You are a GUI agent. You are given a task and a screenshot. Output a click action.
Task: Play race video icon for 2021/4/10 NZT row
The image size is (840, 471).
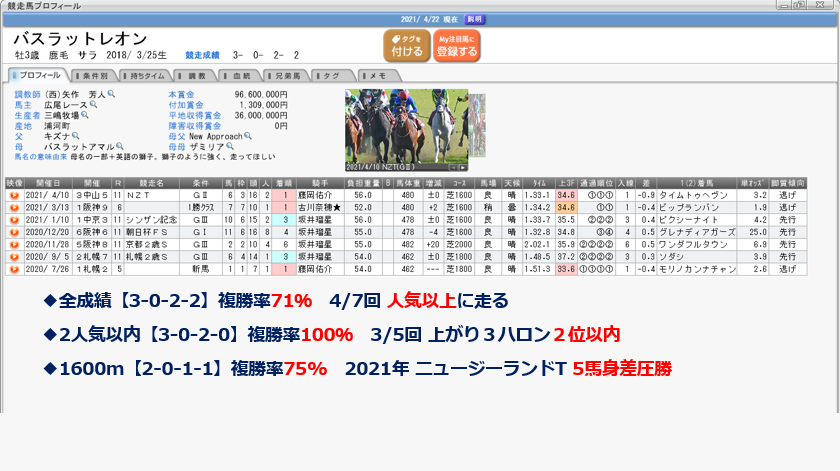click(14, 196)
